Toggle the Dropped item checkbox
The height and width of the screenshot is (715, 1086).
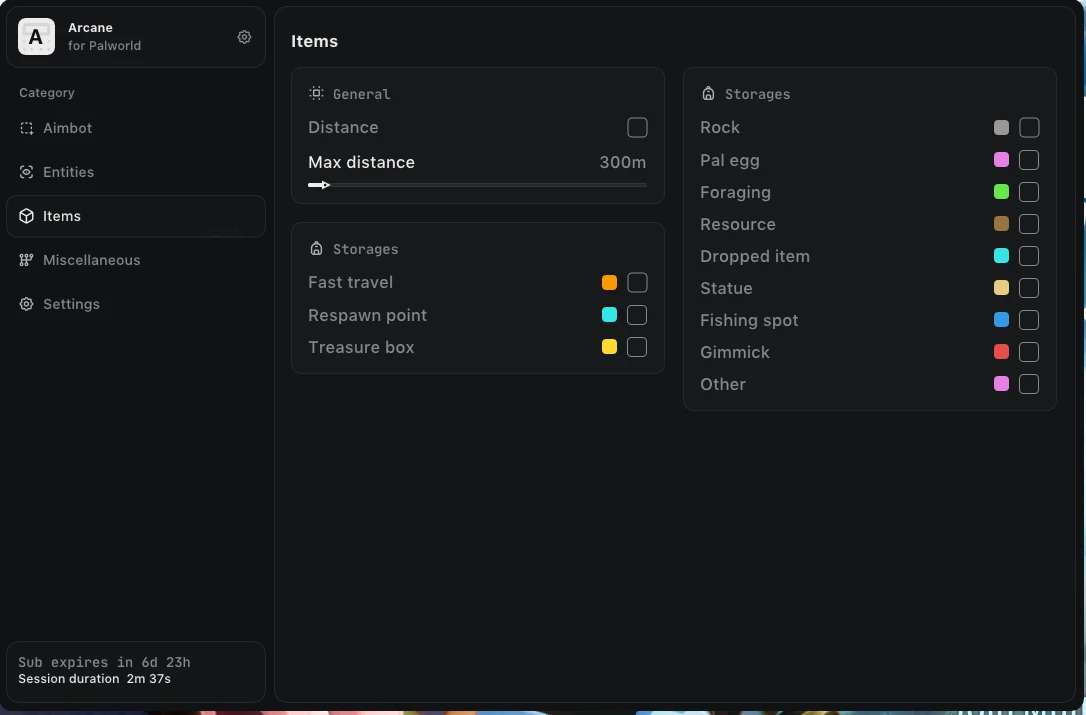tap(1029, 256)
